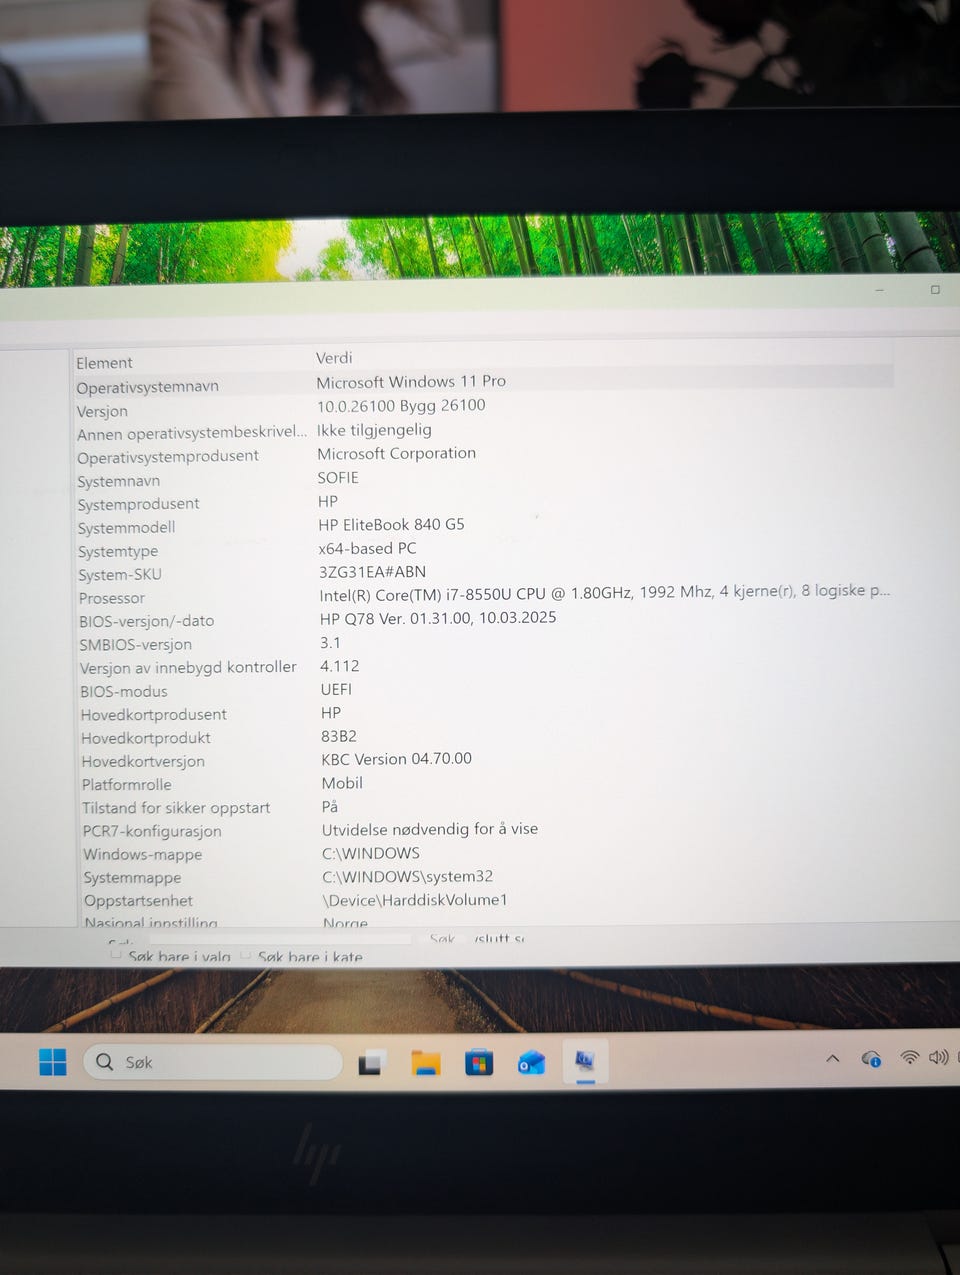The height and width of the screenshot is (1275, 960).
Task: Tick the 'Søk bare i valg' checkbox
Action: point(116,955)
